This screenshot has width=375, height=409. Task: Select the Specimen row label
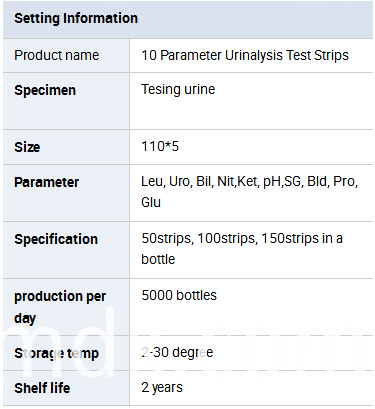point(45,90)
